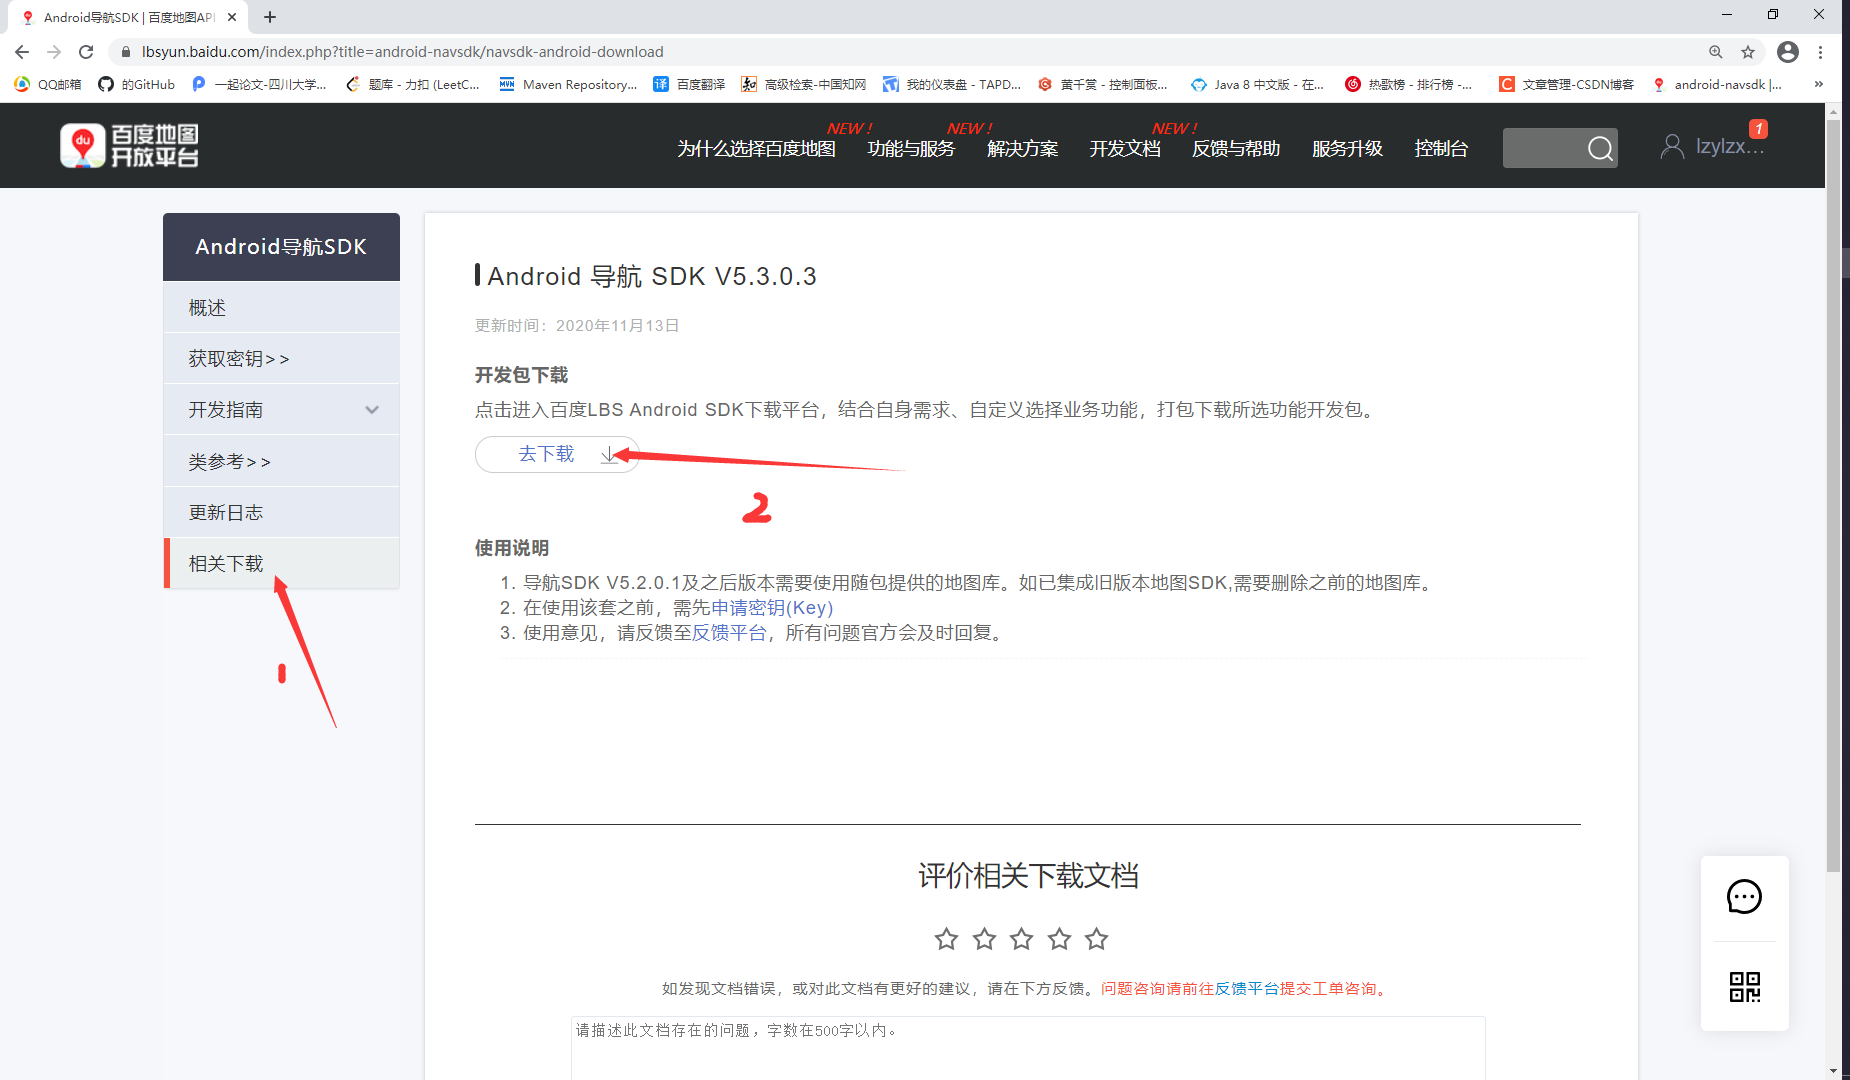Follow the first 反馈平台 link in usage notes
This screenshot has width=1850, height=1080.
(729, 633)
